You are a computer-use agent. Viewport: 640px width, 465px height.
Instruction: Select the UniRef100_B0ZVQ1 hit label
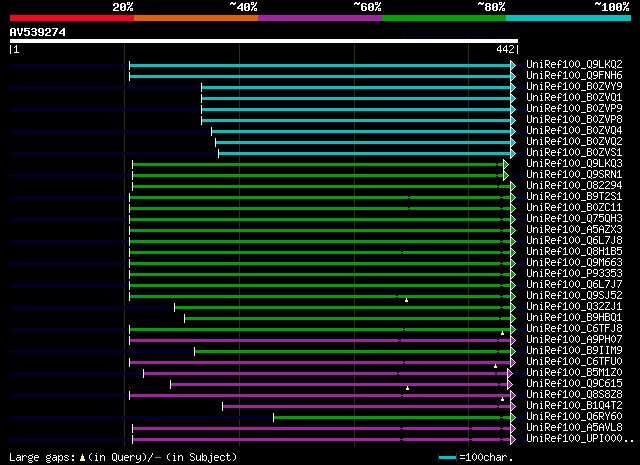pyautogui.click(x=574, y=97)
